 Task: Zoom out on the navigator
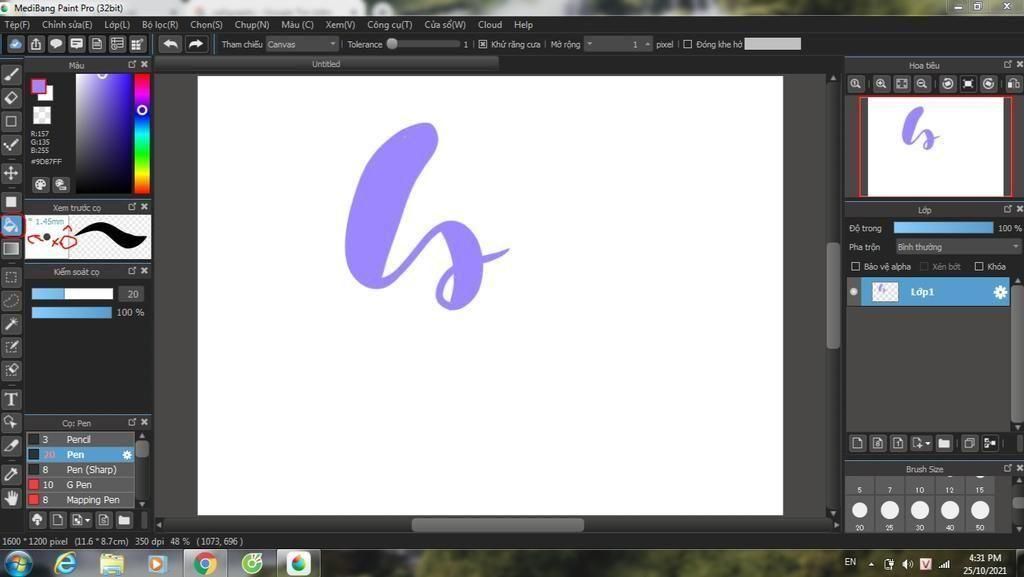tap(921, 84)
